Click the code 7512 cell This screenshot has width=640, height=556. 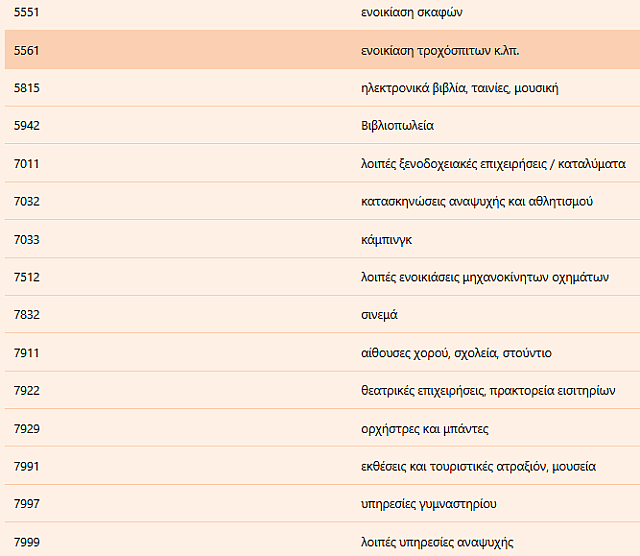27,277
